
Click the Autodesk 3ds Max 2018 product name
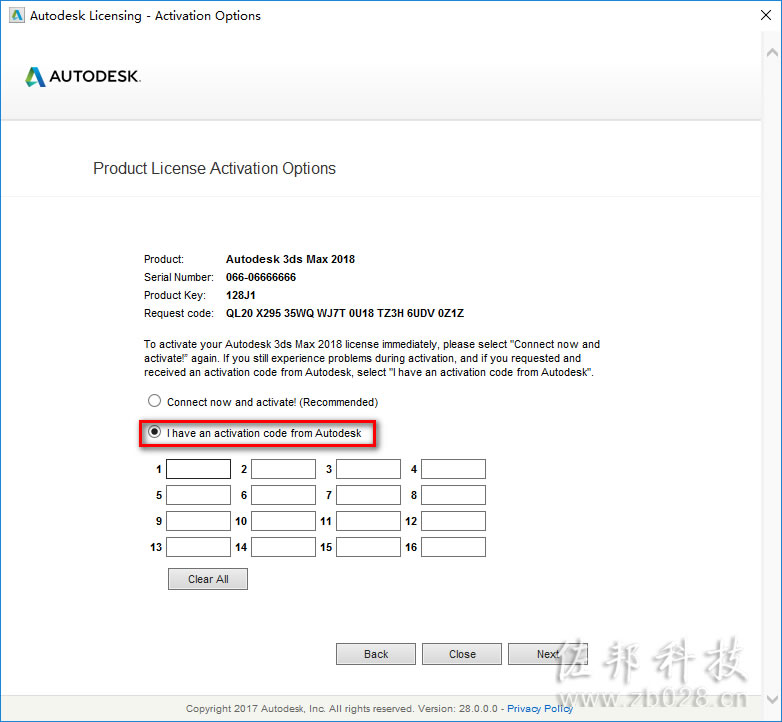tap(290, 259)
